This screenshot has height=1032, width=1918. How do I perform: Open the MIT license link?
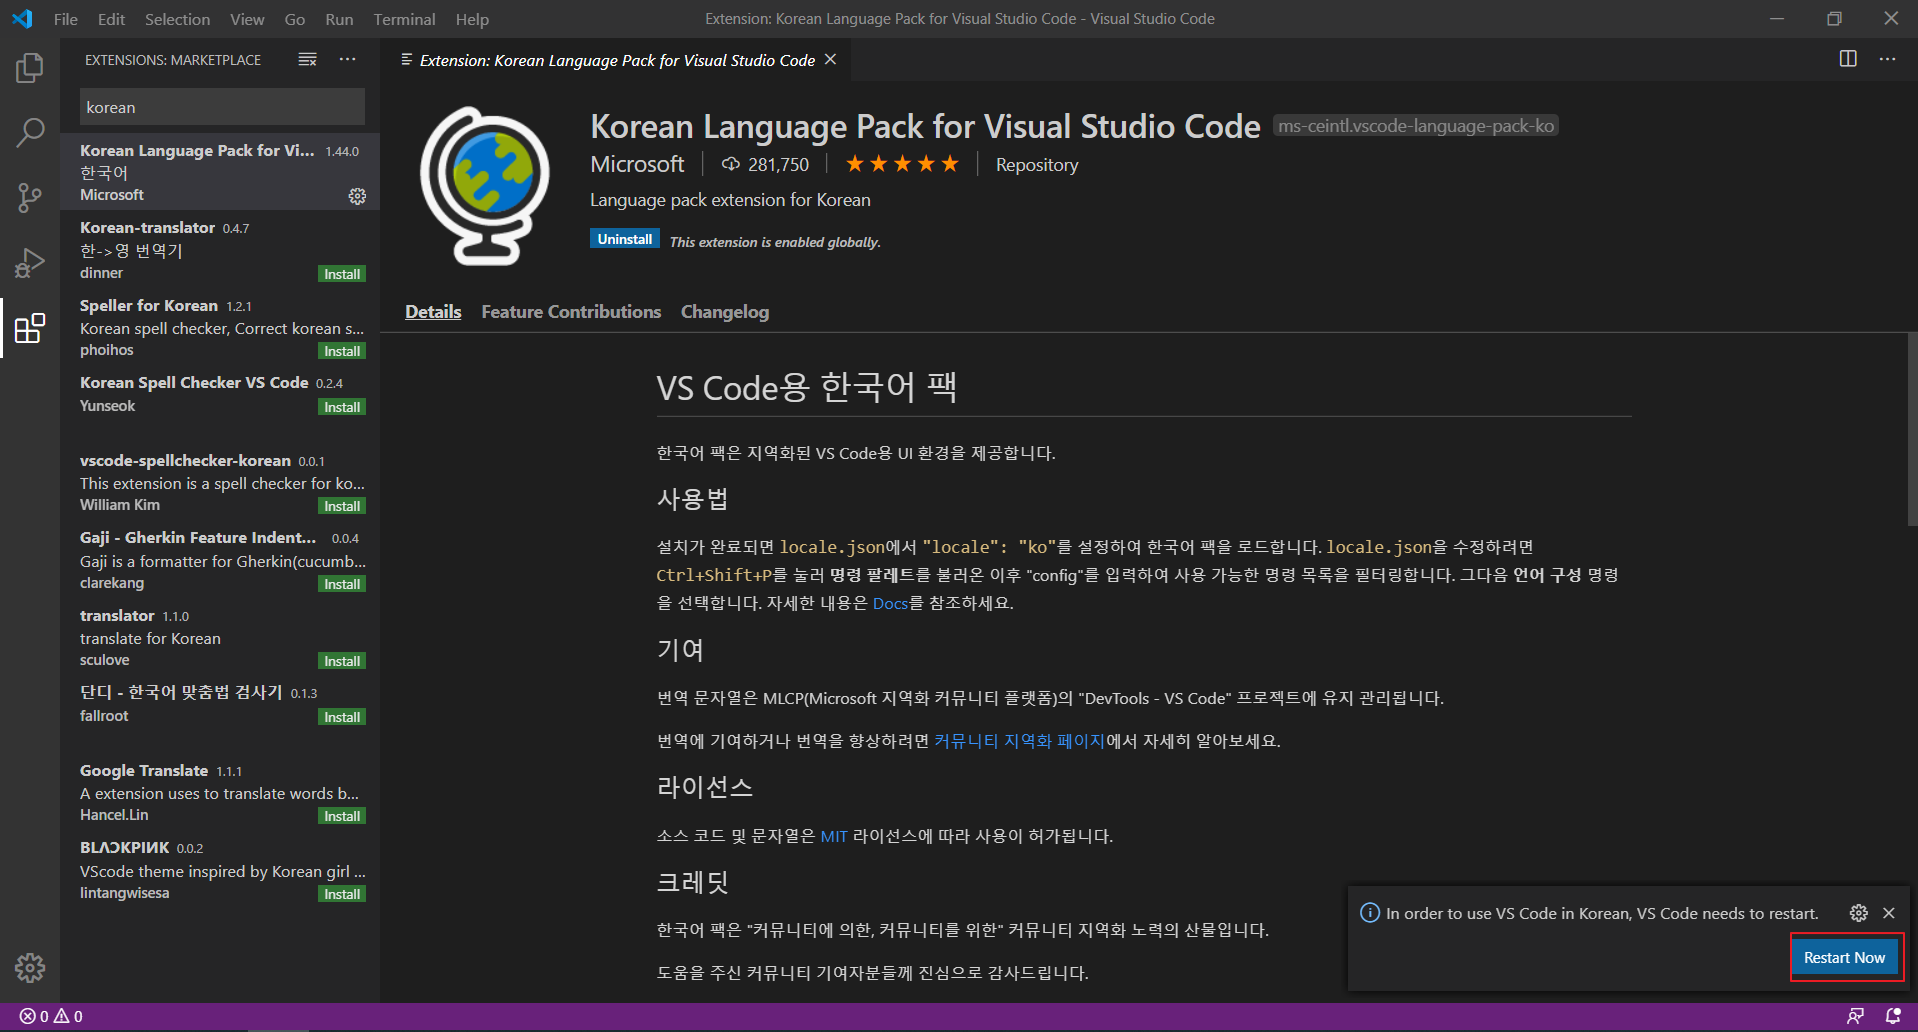click(x=834, y=836)
